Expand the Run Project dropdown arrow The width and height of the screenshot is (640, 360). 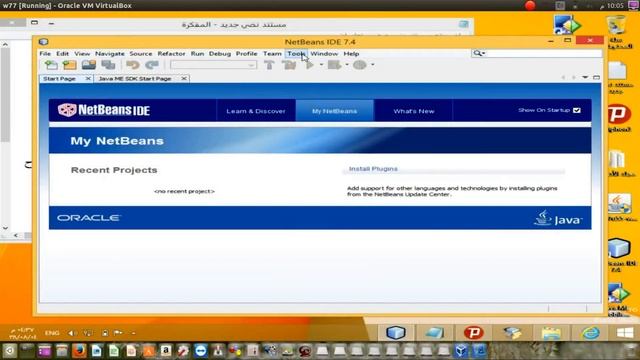[321, 65]
